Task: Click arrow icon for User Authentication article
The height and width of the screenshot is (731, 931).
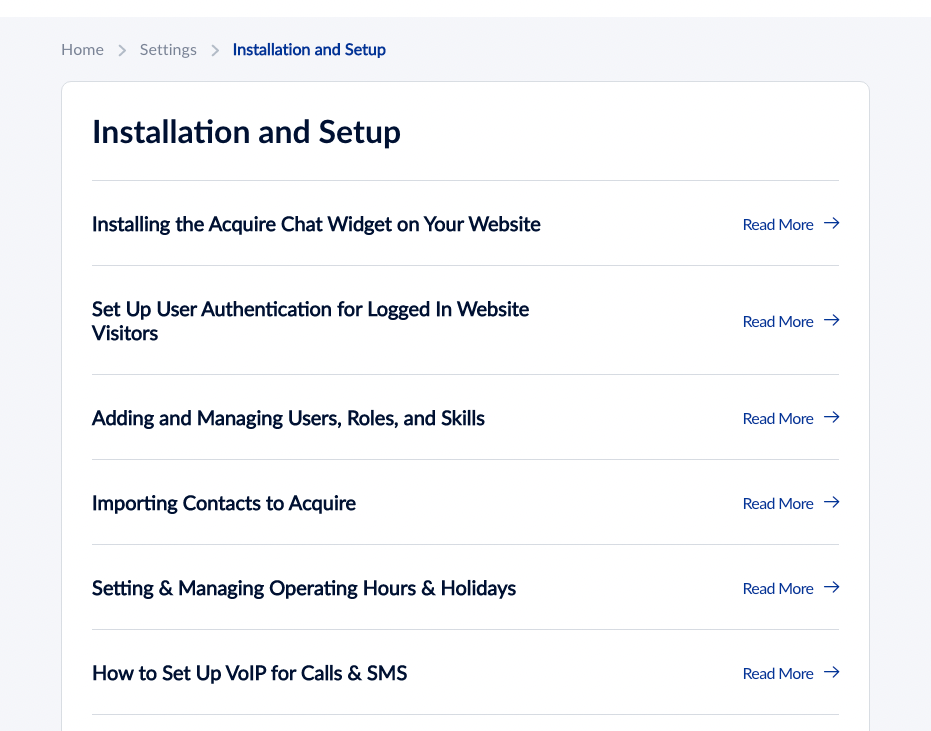Action: [831, 321]
